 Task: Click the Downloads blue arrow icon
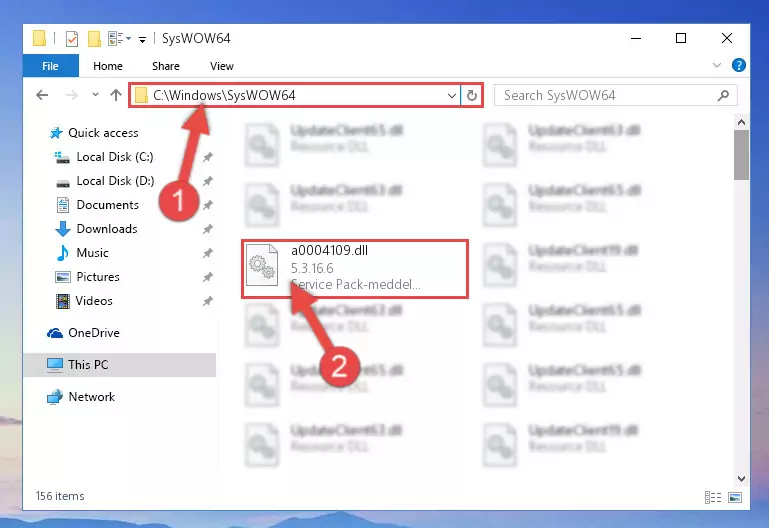tap(63, 229)
